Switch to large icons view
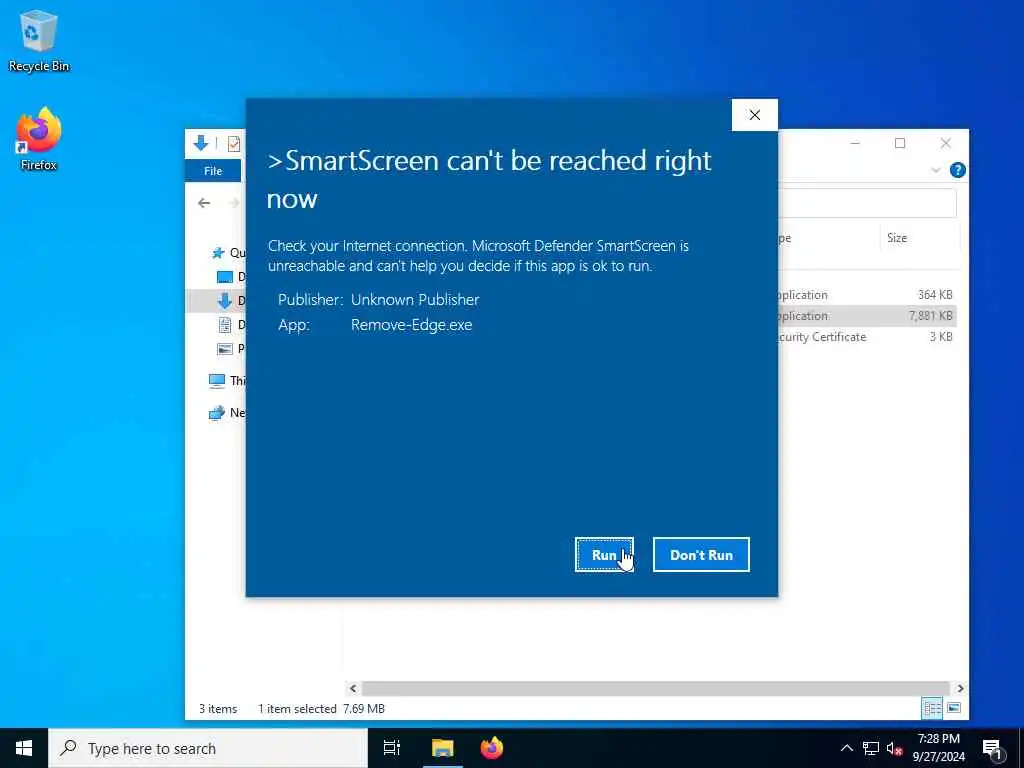Image resolution: width=1024 pixels, height=768 pixels. tap(954, 708)
